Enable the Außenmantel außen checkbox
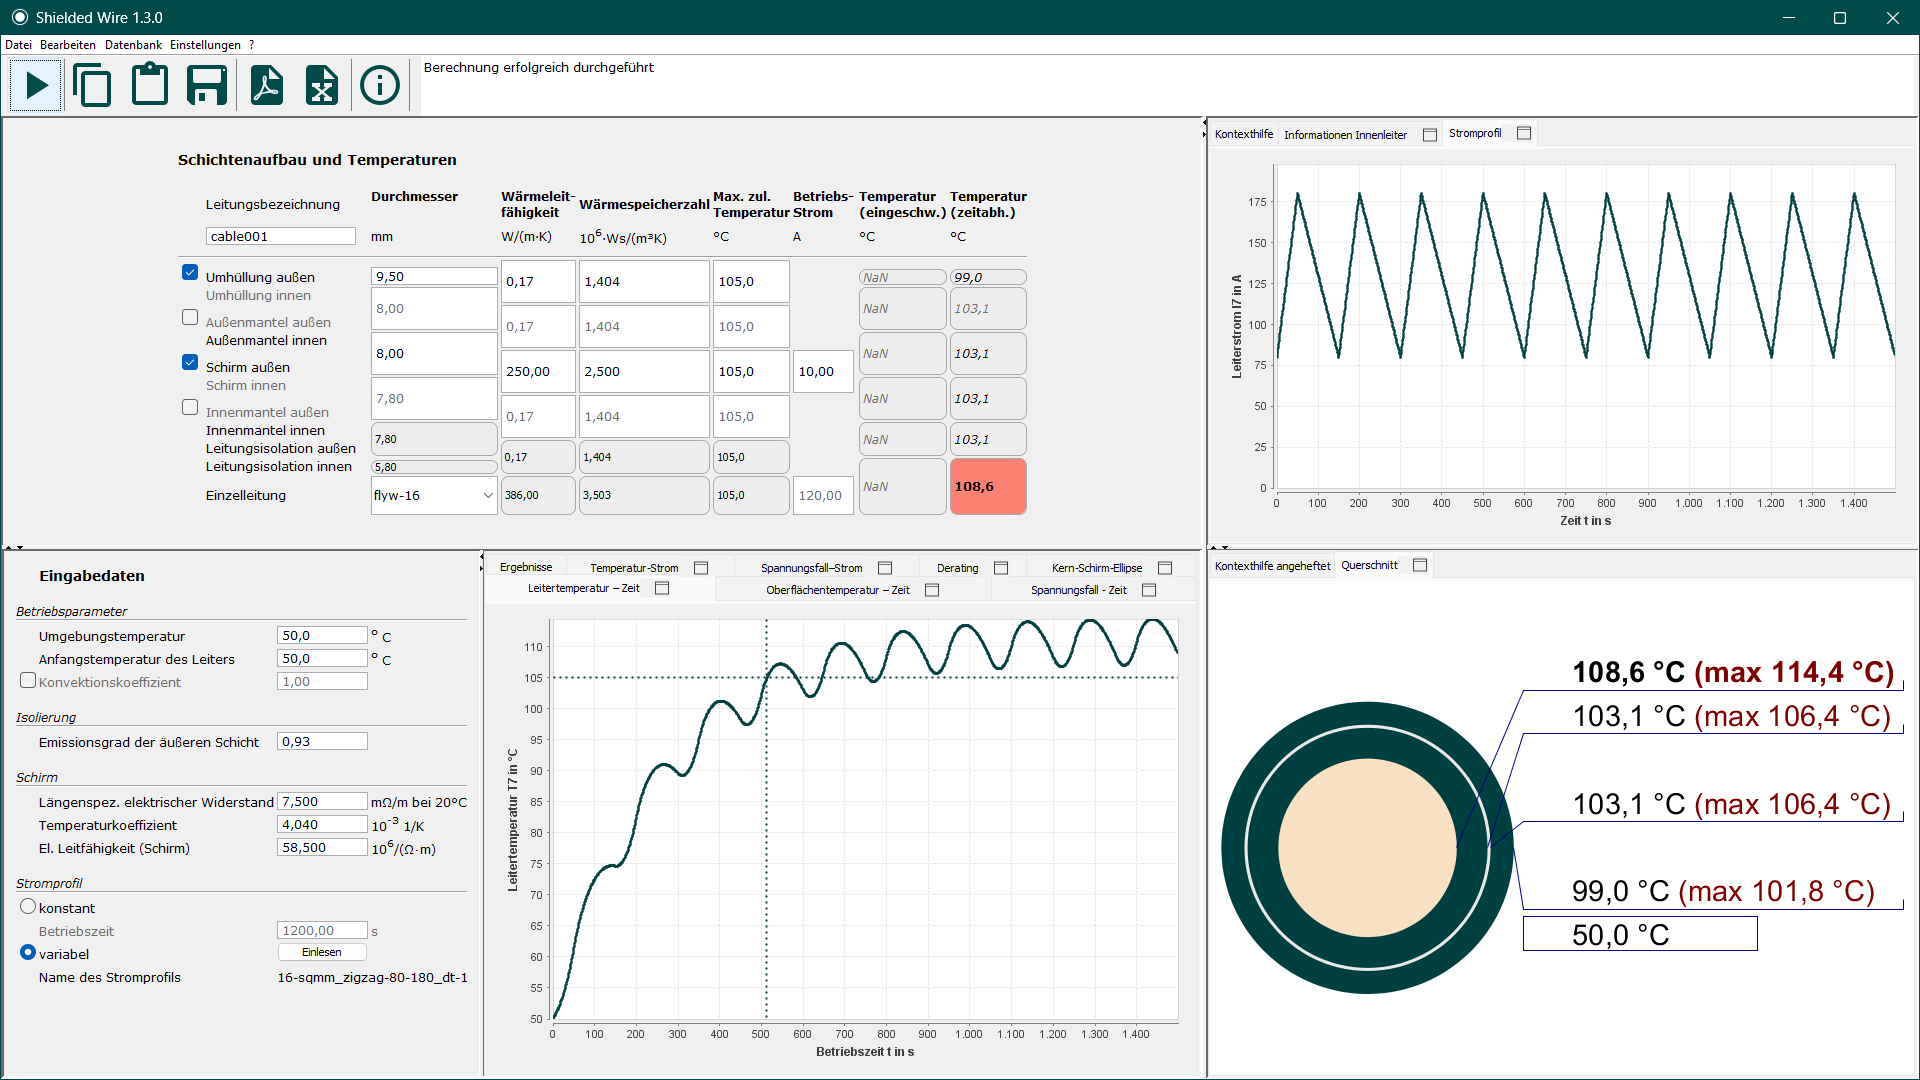 [190, 317]
